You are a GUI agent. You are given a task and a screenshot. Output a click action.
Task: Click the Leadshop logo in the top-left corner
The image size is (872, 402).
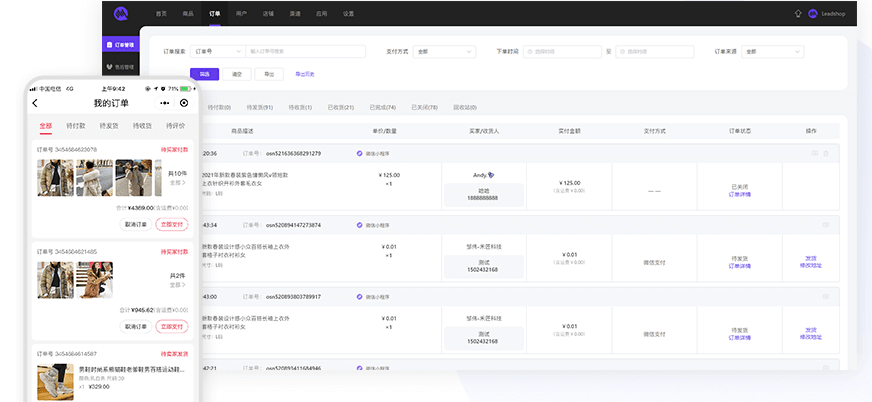click(121, 13)
